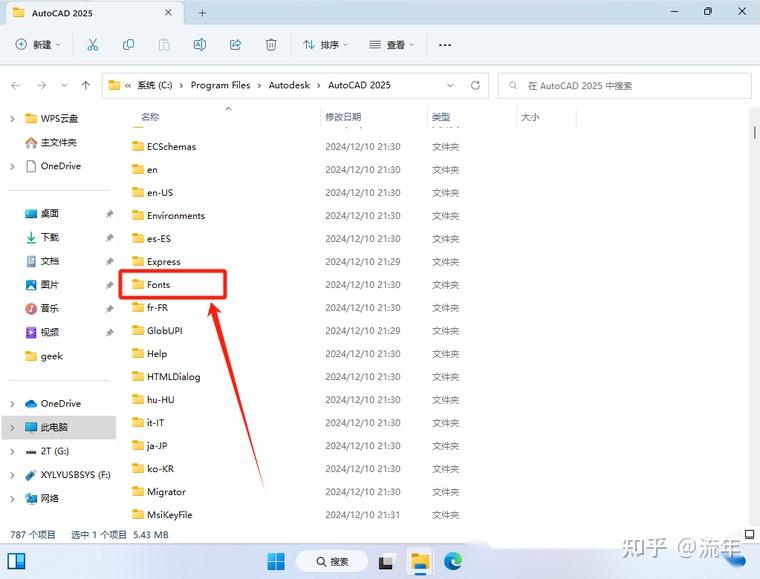Screen dimensions: 760x579
Task: Open Task View on the taskbar
Action: point(386,562)
